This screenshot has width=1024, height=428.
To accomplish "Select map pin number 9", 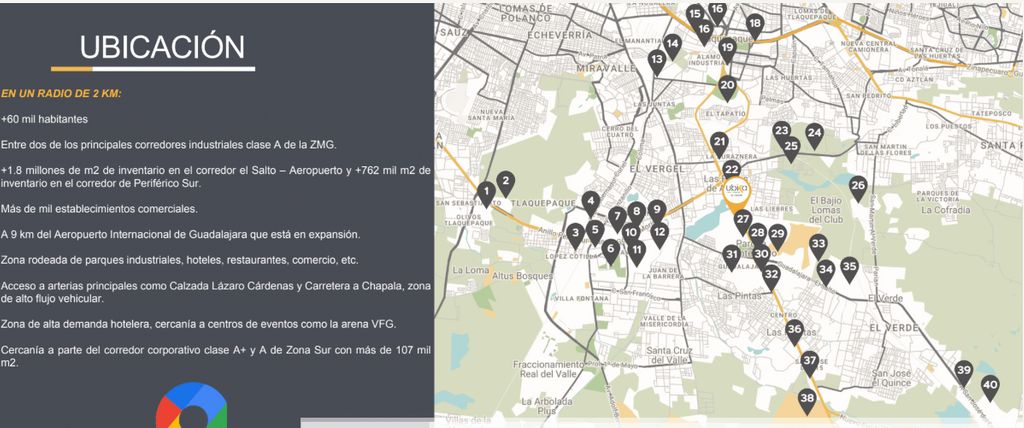I will tap(656, 211).
